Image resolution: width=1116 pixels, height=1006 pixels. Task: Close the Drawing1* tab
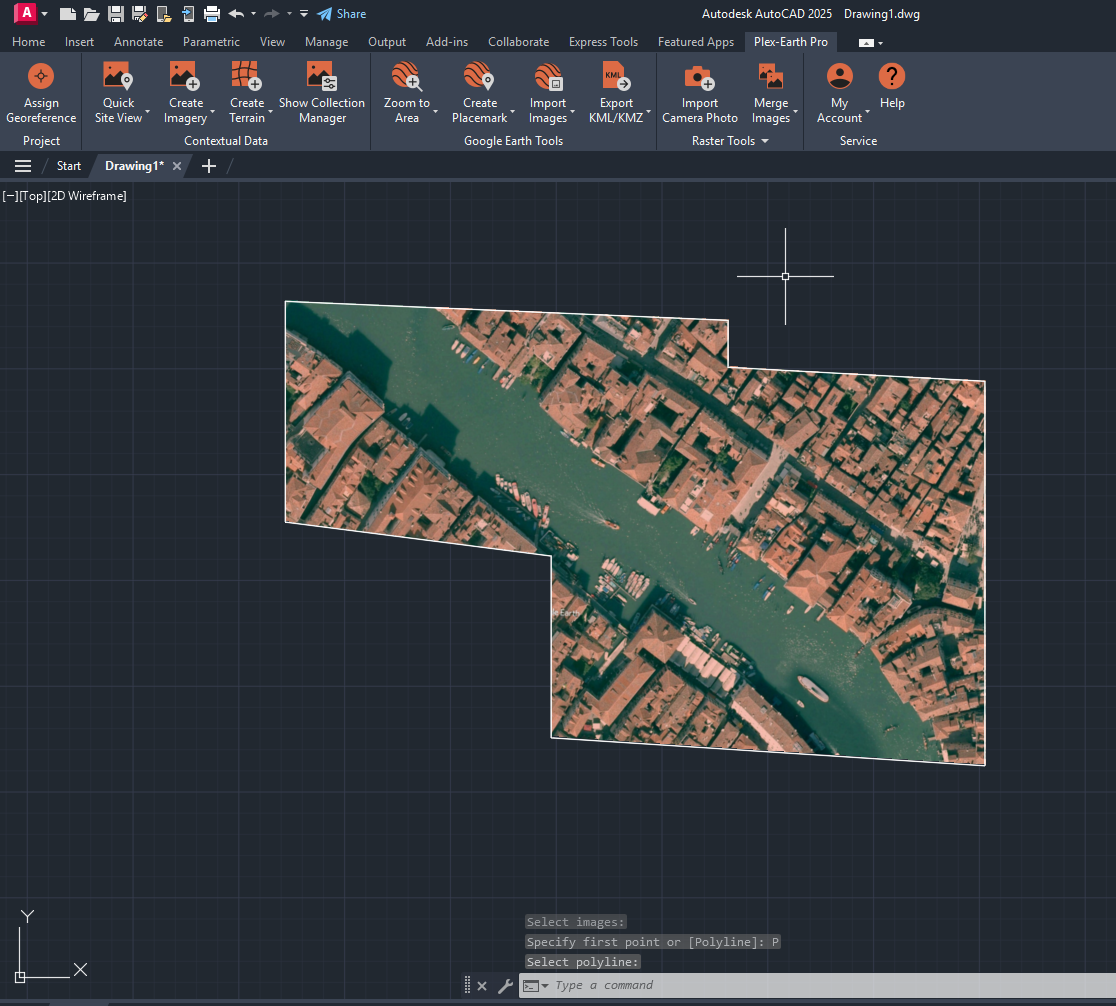[x=177, y=166]
